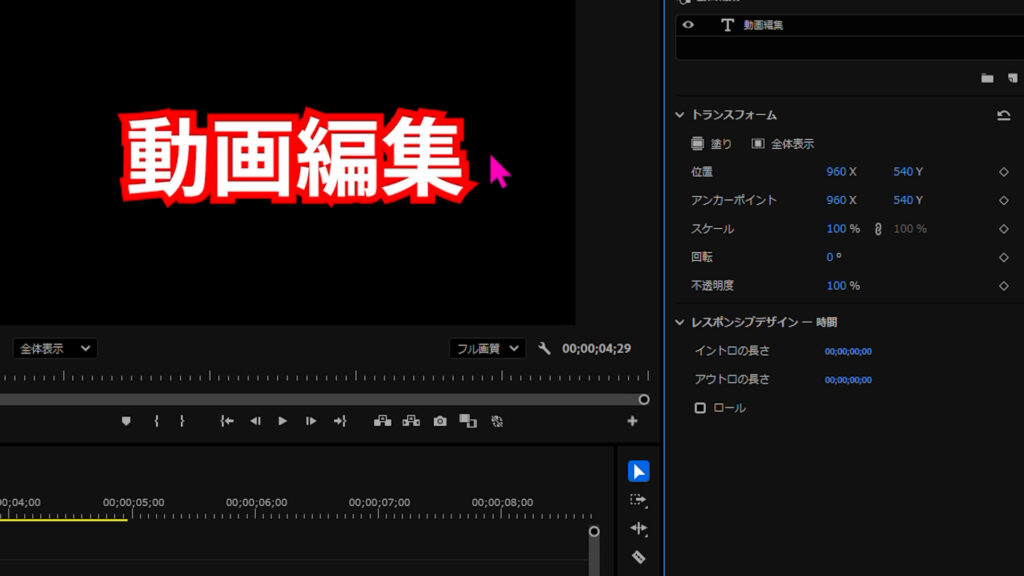Open the wrench settings in program monitor

click(544, 348)
